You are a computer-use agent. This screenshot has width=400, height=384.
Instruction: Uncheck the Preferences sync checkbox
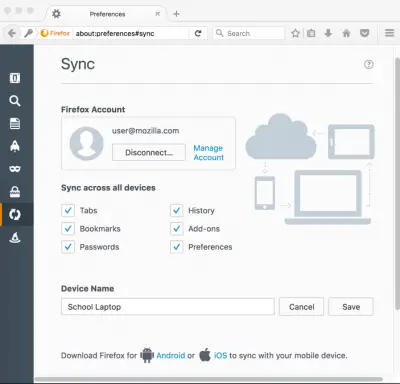(177, 247)
